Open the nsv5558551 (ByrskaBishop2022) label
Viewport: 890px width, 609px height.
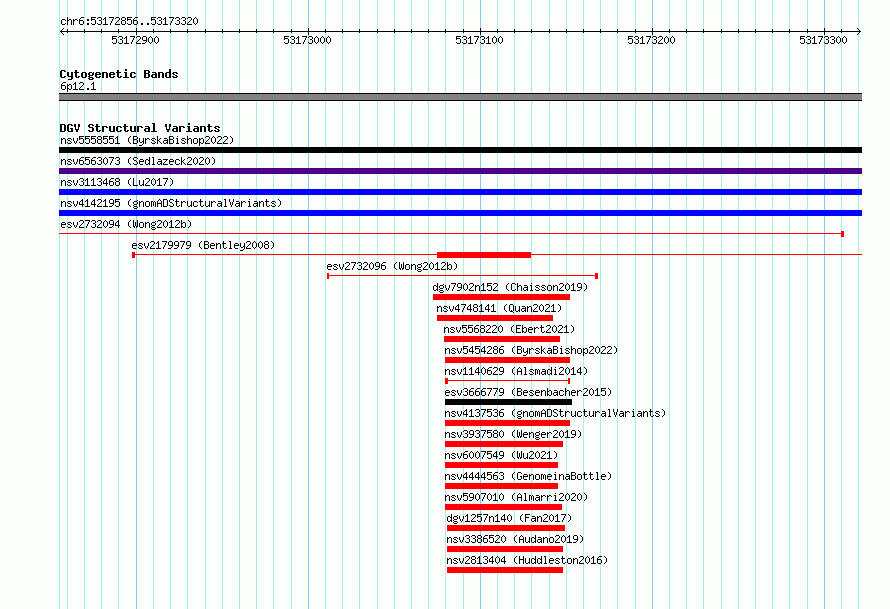[x=147, y=140]
